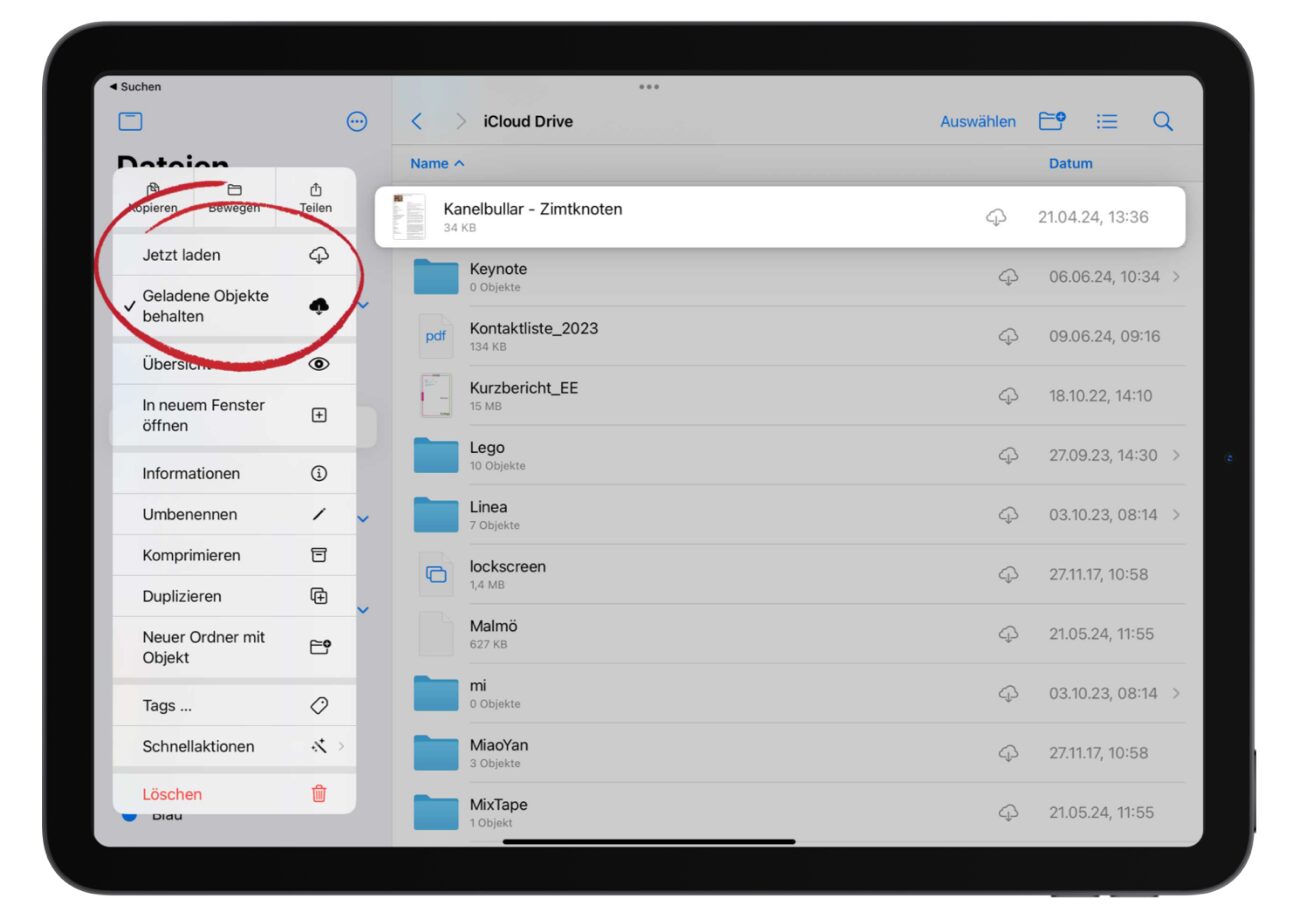Open the mi folder icon
The image size is (1298, 924).
pyautogui.click(x=436, y=693)
